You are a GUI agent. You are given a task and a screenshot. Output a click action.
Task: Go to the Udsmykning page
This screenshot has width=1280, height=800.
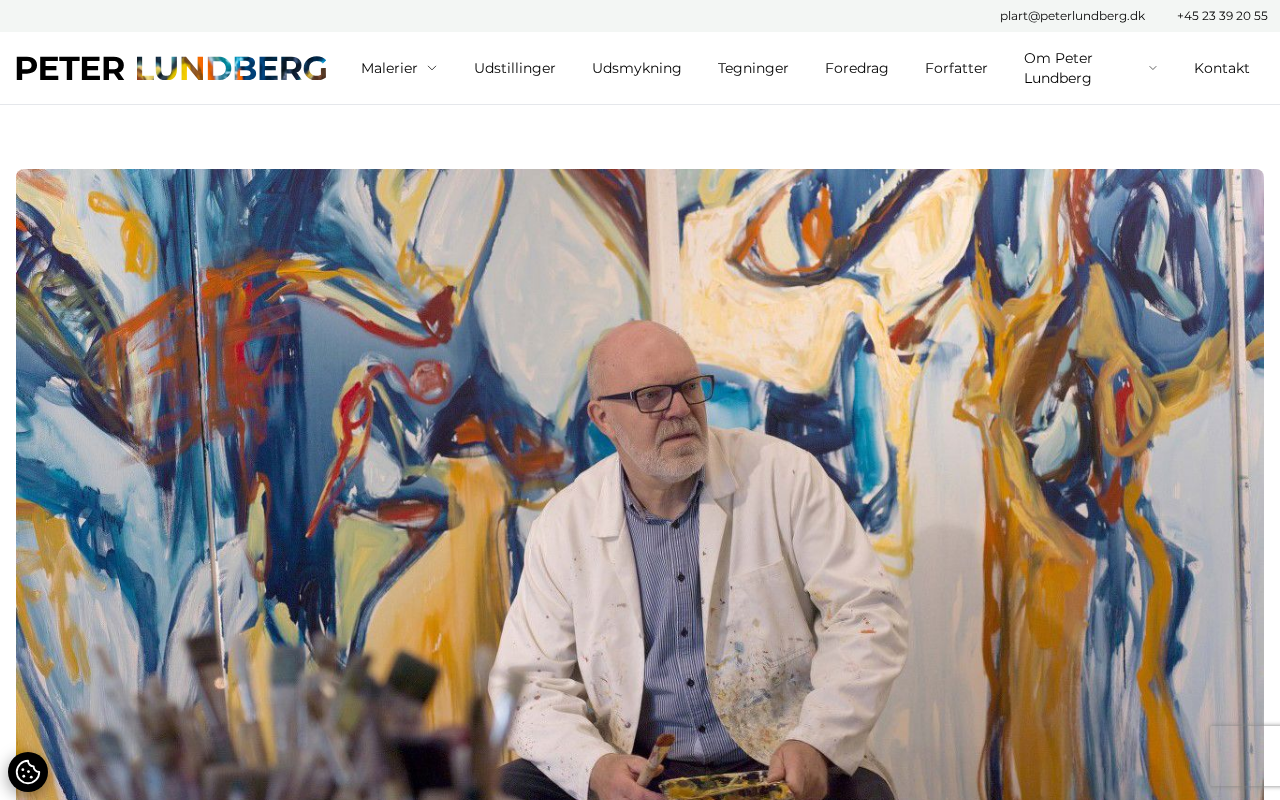click(x=637, y=68)
